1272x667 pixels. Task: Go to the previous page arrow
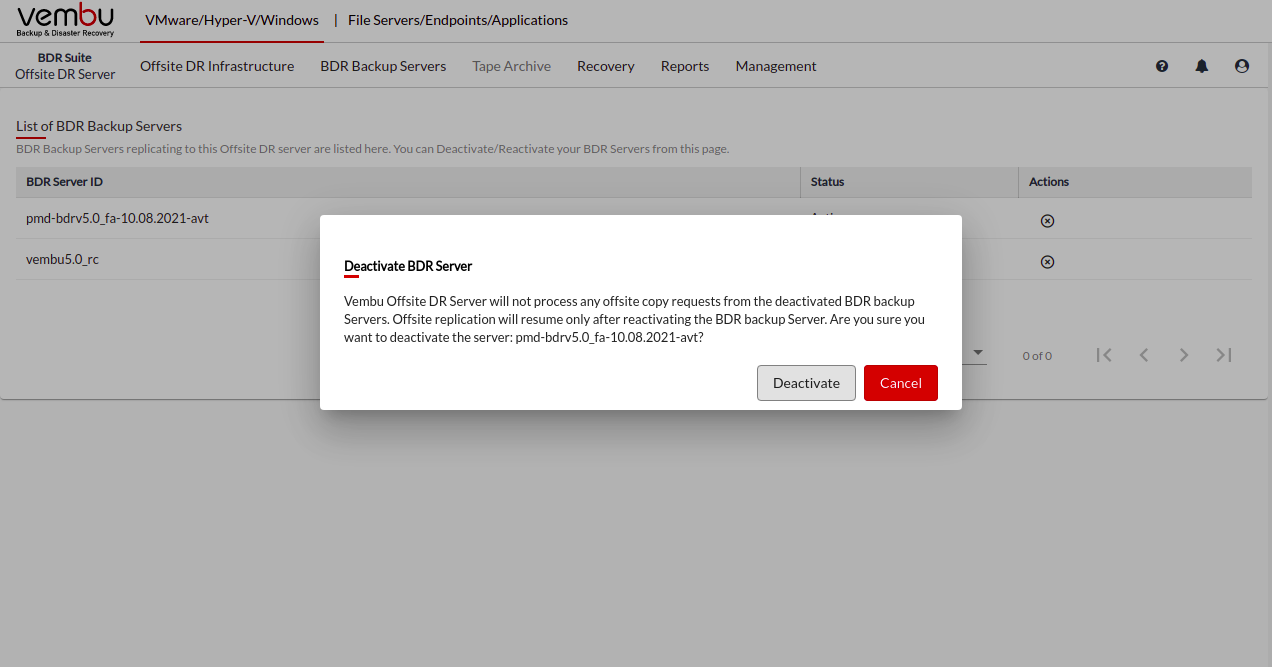pos(1144,355)
